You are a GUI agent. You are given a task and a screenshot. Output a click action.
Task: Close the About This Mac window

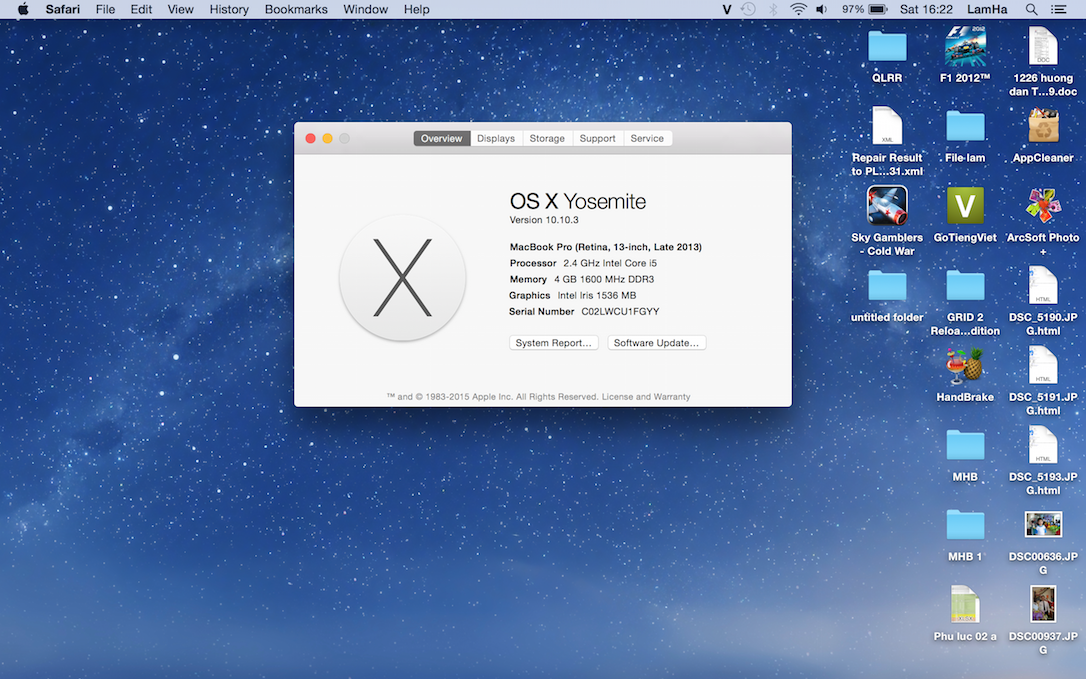click(310, 139)
